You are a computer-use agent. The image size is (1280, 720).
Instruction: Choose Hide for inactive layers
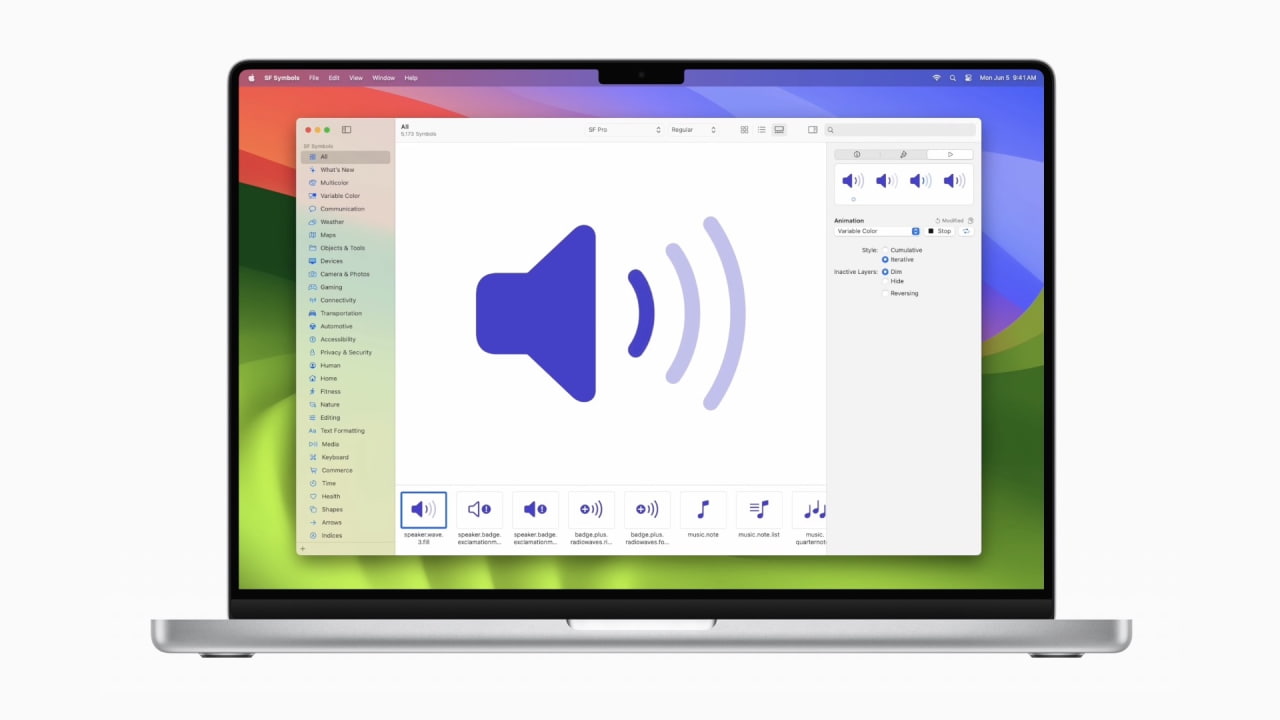click(885, 281)
